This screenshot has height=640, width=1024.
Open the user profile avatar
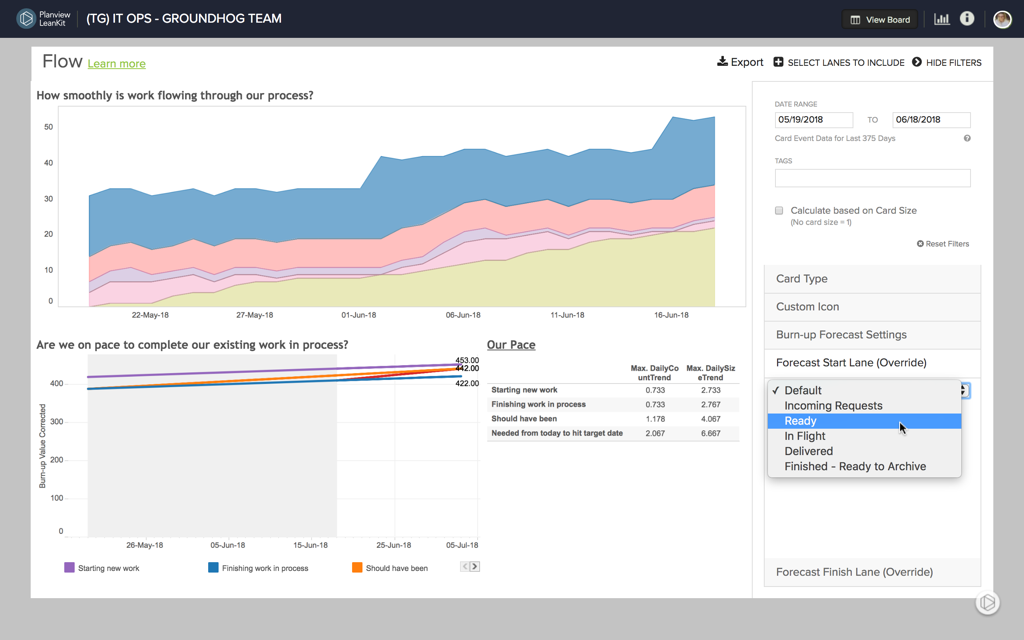coord(1002,19)
